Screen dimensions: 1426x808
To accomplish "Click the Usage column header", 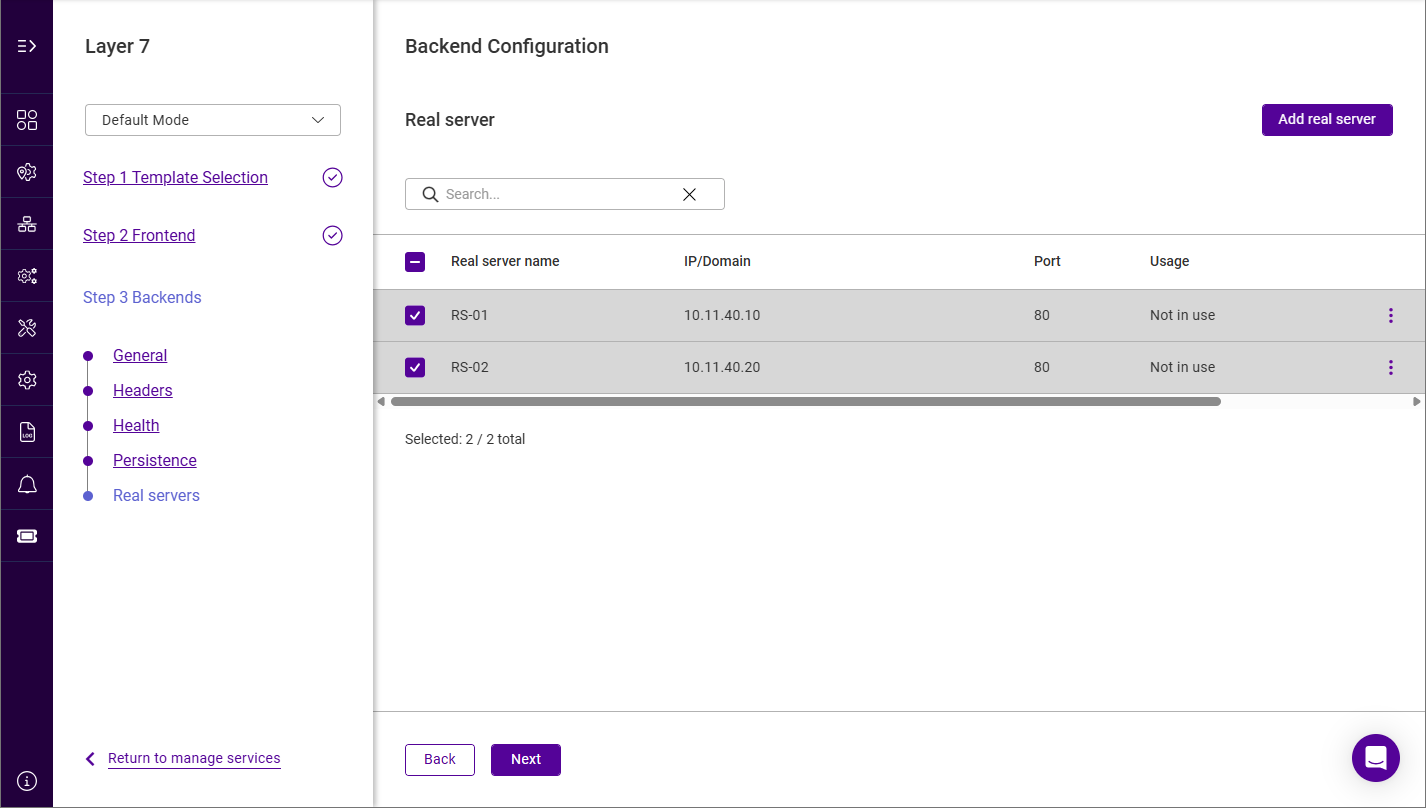I will click(x=1169, y=262).
